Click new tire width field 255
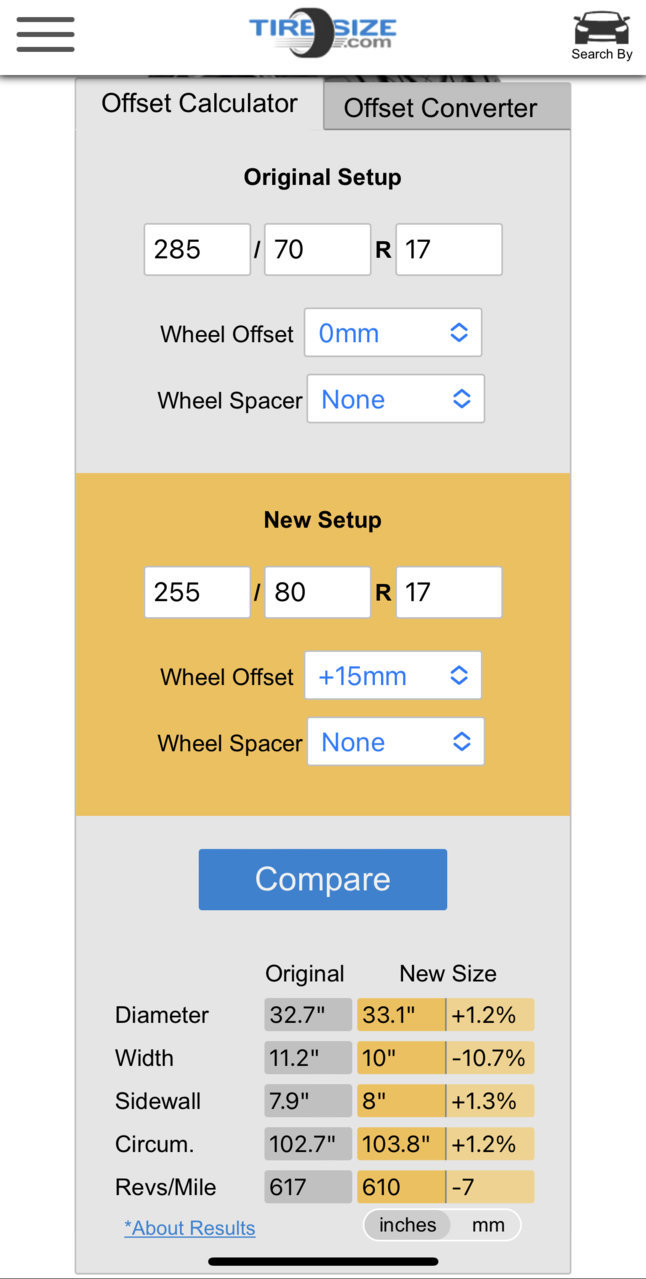Image resolution: width=646 pixels, height=1279 pixels. [197, 592]
